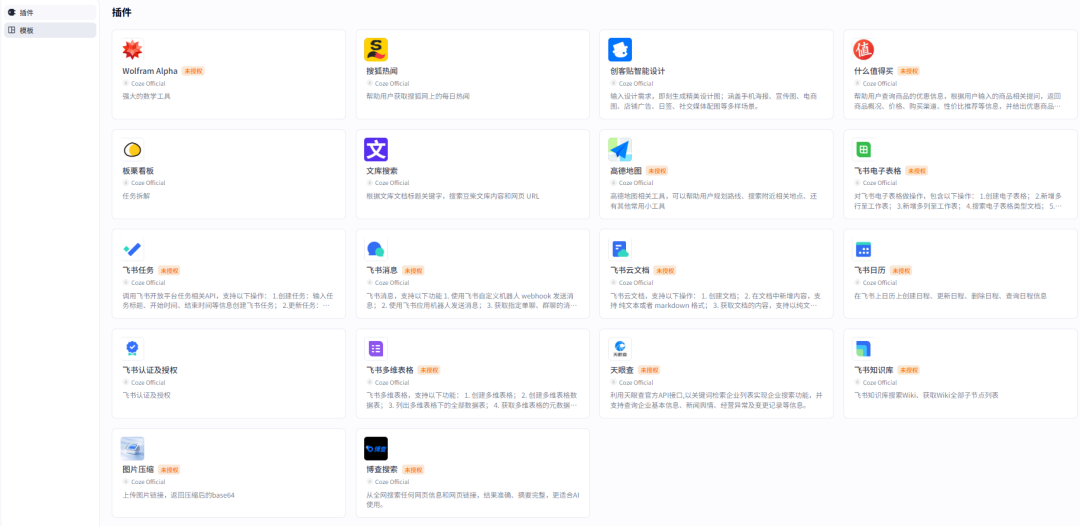
Task: Click Coze Official avatar in 搜狐热闻 card
Action: pyautogui.click(x=369, y=83)
